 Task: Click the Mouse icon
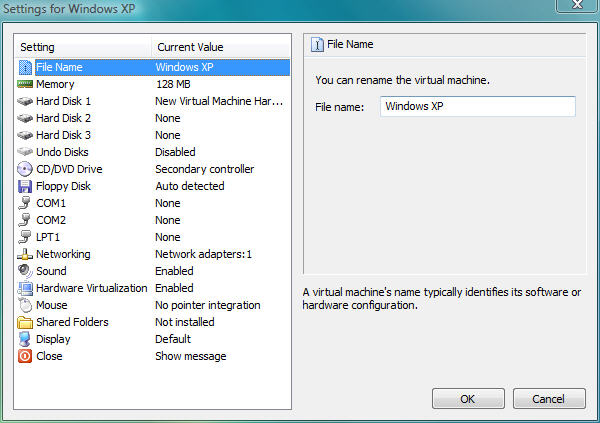click(x=25, y=305)
